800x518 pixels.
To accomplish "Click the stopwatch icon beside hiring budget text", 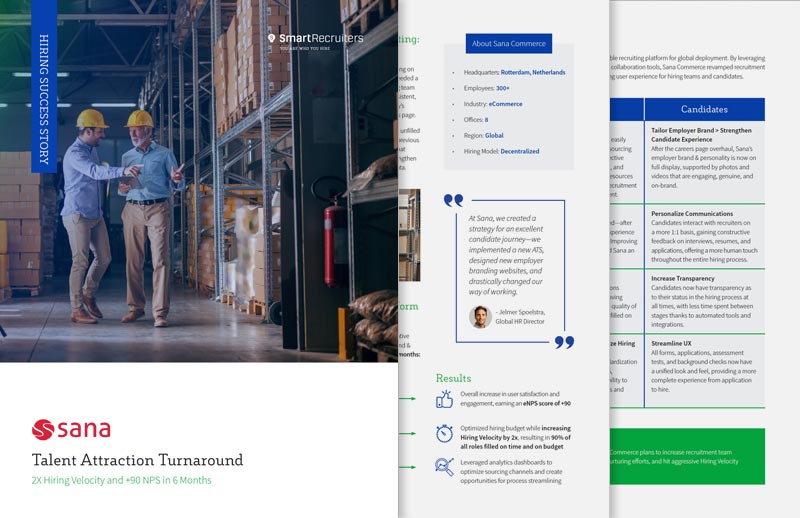I will pyautogui.click(x=445, y=433).
